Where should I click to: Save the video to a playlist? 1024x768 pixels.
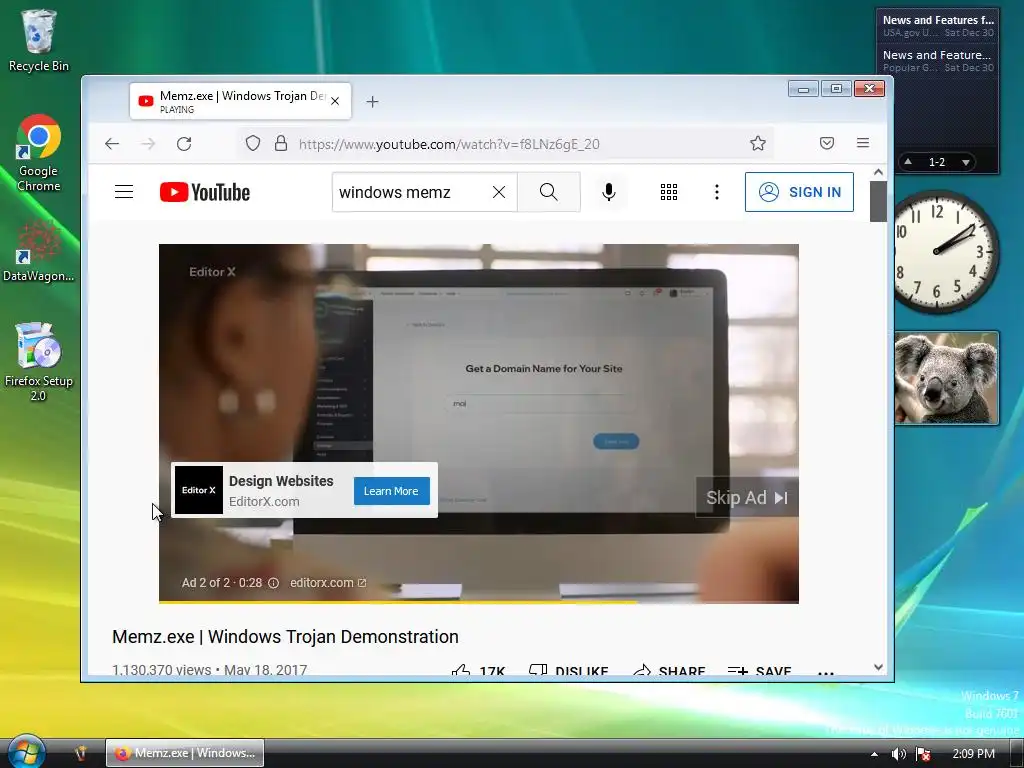click(760, 671)
